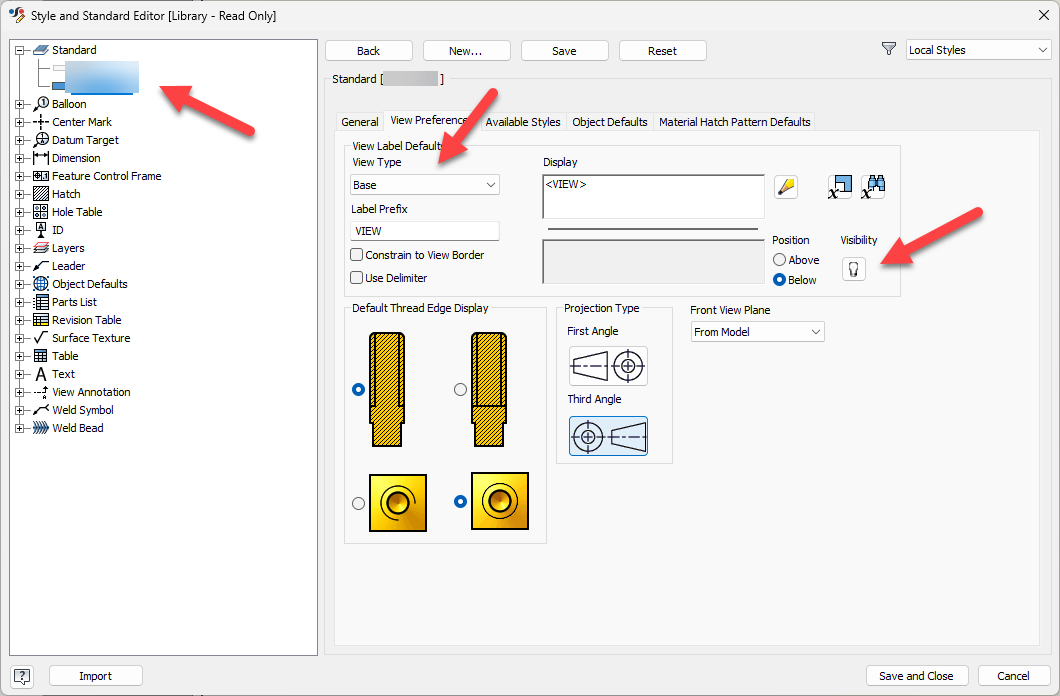Switch to the General tab
The image size is (1060, 696).
click(359, 121)
